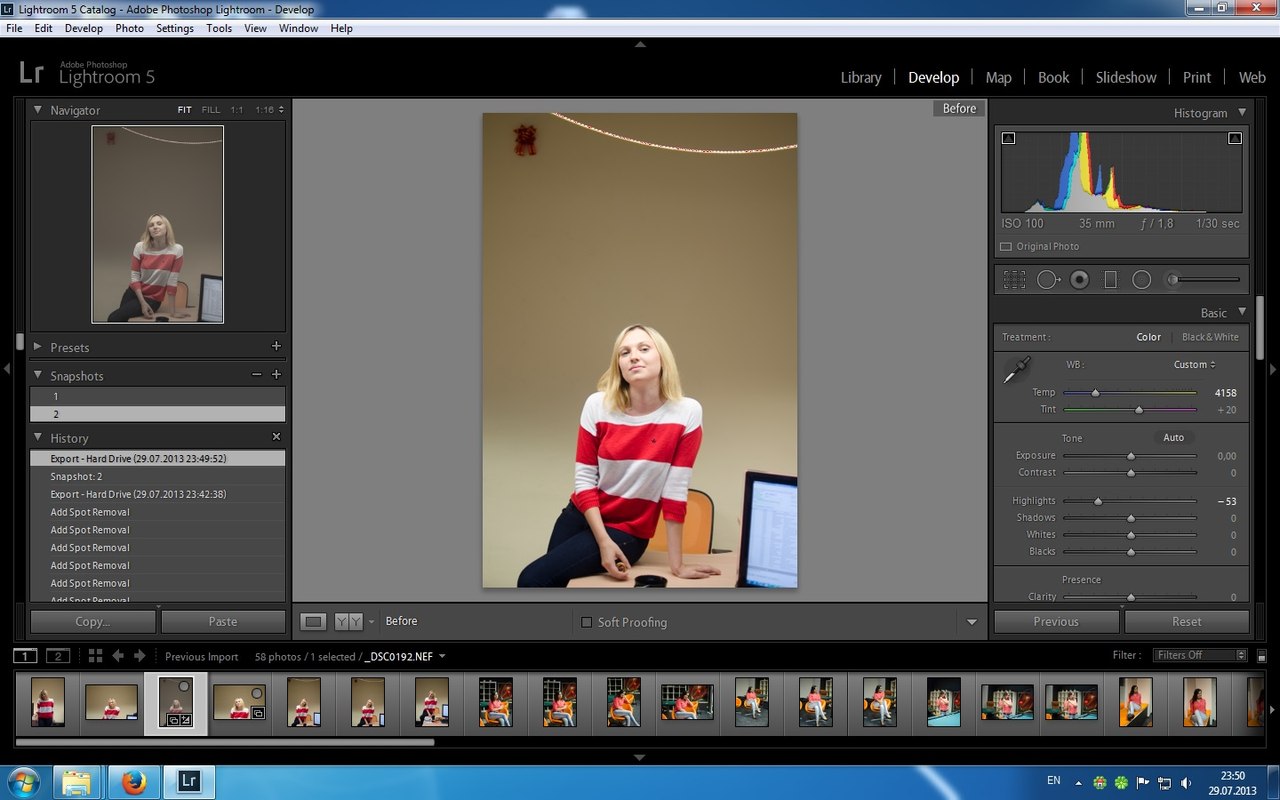Open Windows Explorer from the taskbar

(x=78, y=782)
